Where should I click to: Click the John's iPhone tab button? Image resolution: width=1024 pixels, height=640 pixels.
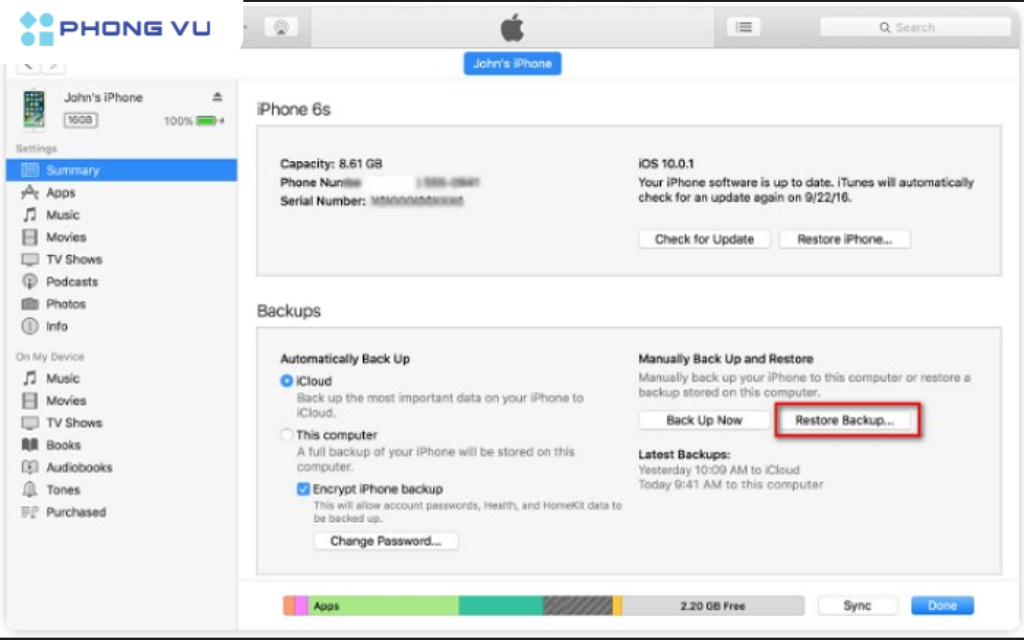[512, 63]
